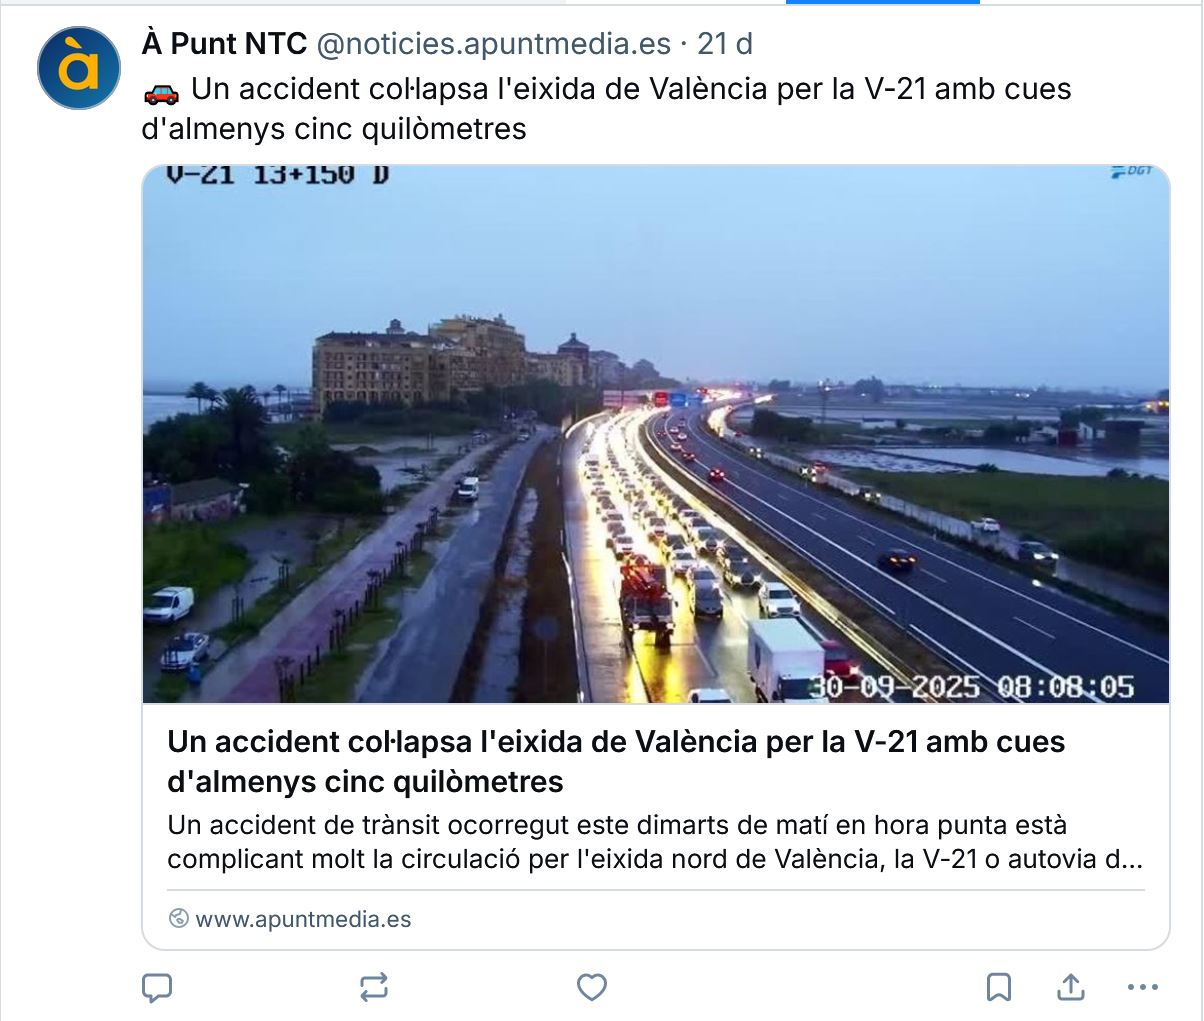Click the www.apuntmedia.es domain link

click(x=303, y=919)
